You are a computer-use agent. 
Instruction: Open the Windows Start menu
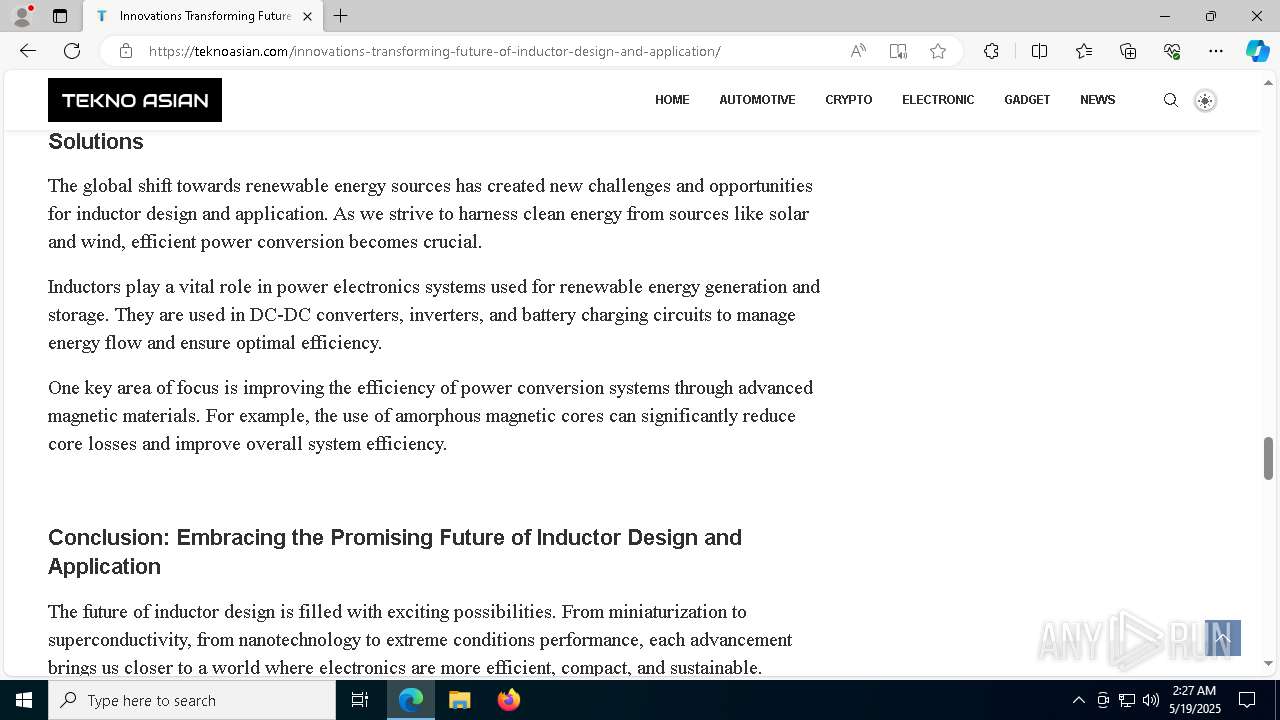(x=24, y=700)
